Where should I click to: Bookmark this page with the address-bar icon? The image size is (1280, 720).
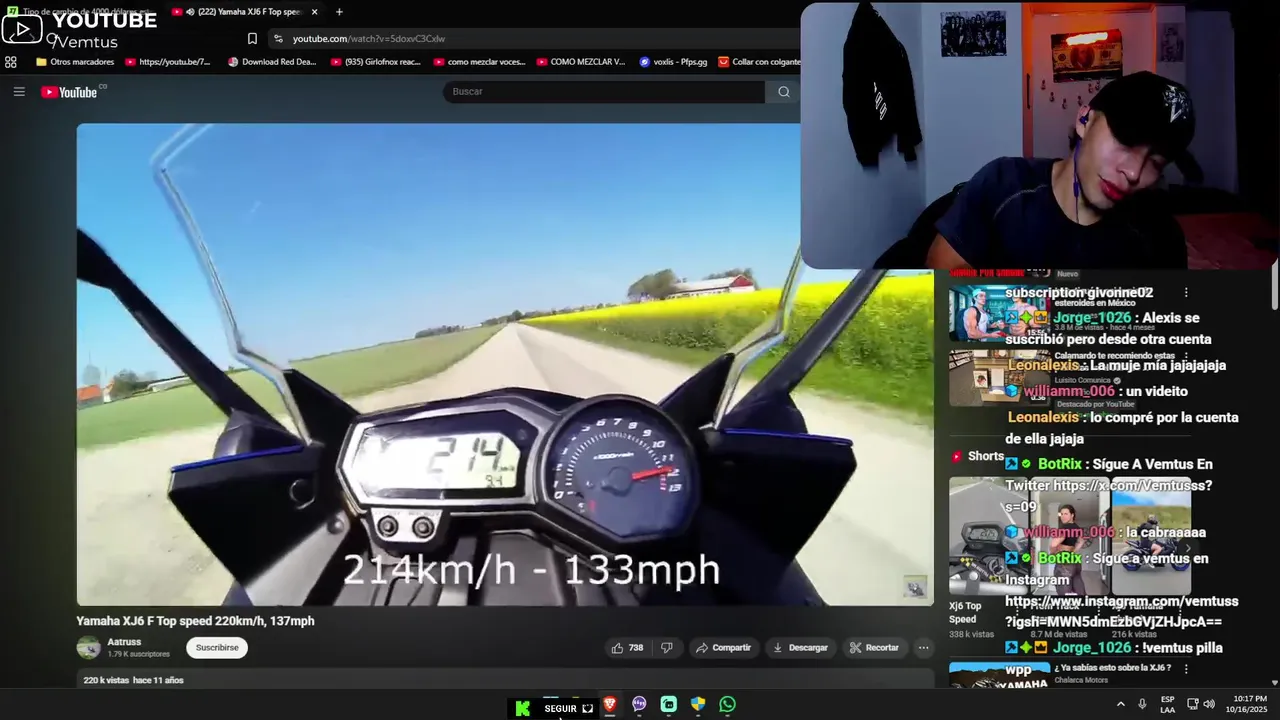252,38
